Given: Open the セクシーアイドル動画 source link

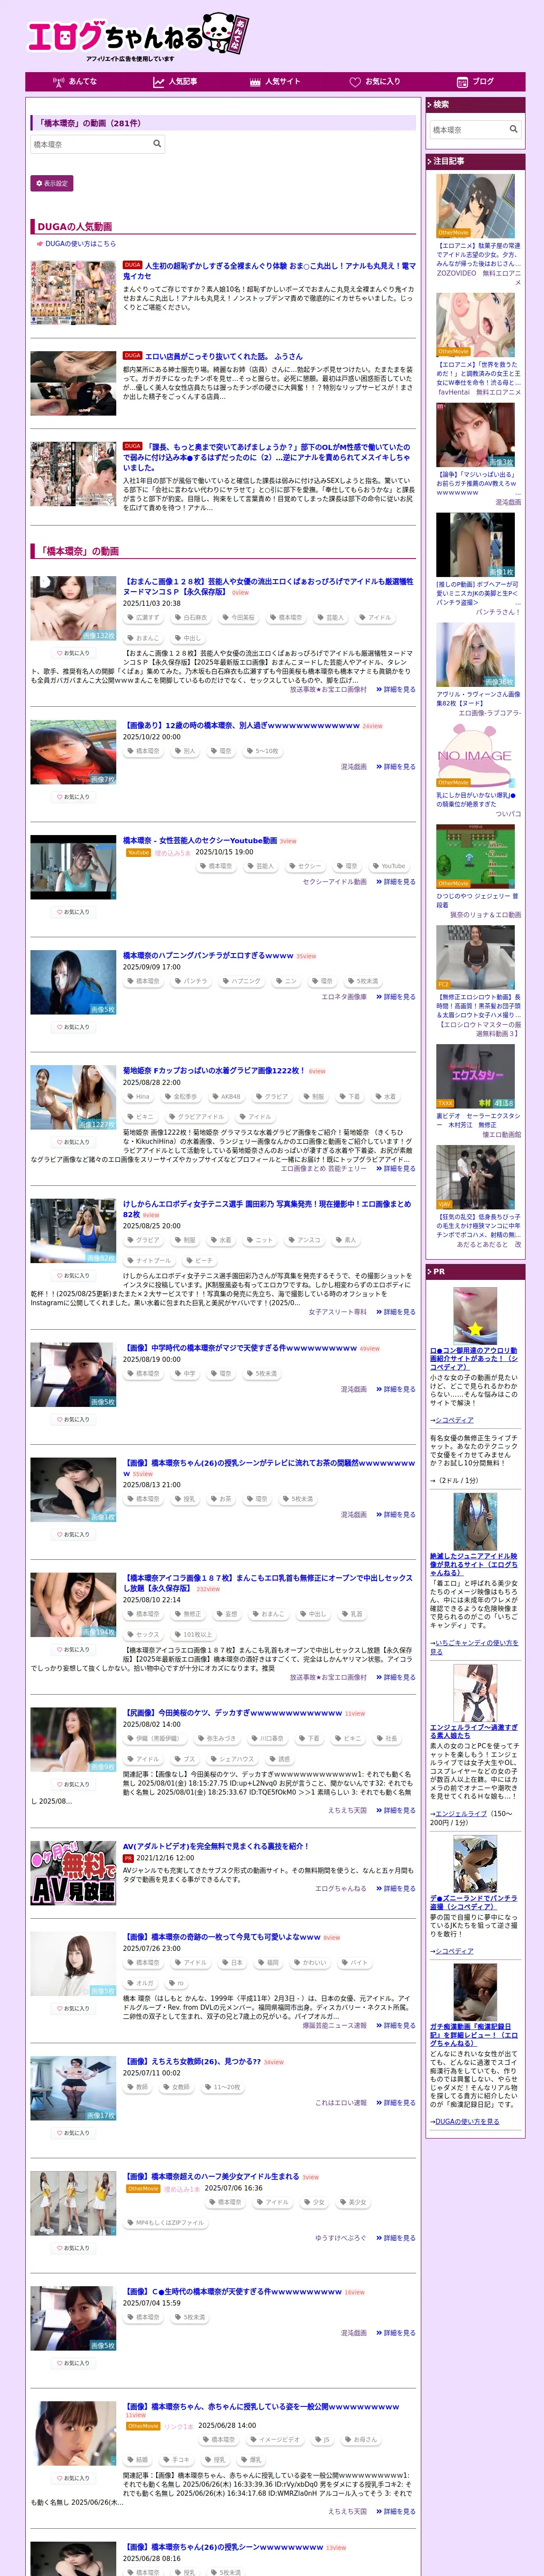Looking at the screenshot, I should [335, 882].
